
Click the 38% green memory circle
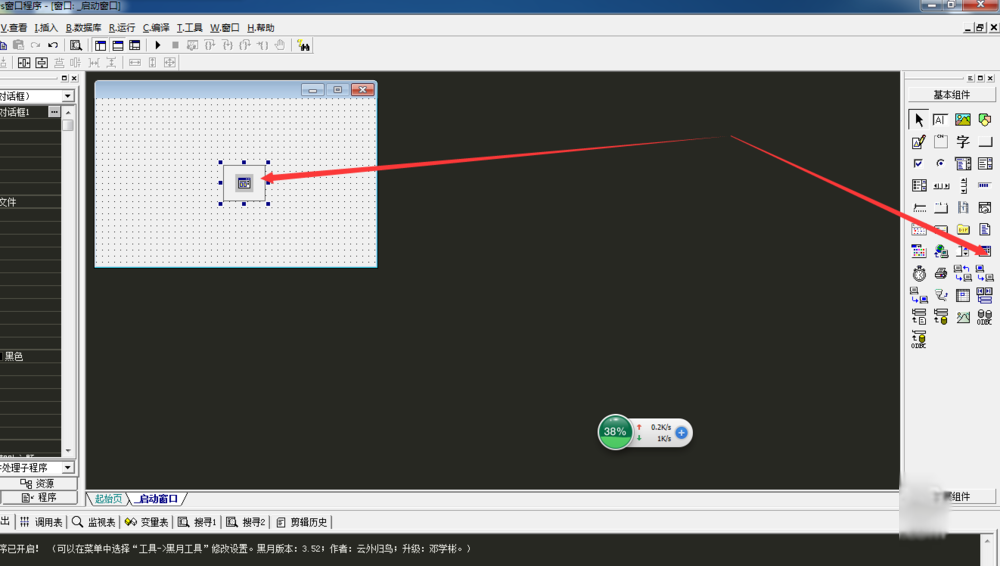pos(615,431)
